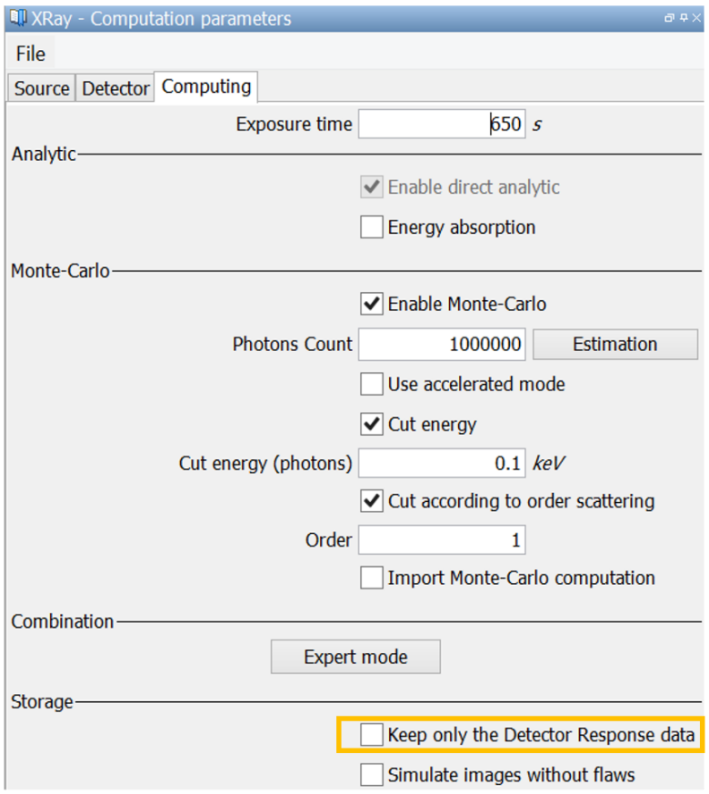Uncheck Cut according to order scattering
The image size is (709, 794).
coord(372,501)
